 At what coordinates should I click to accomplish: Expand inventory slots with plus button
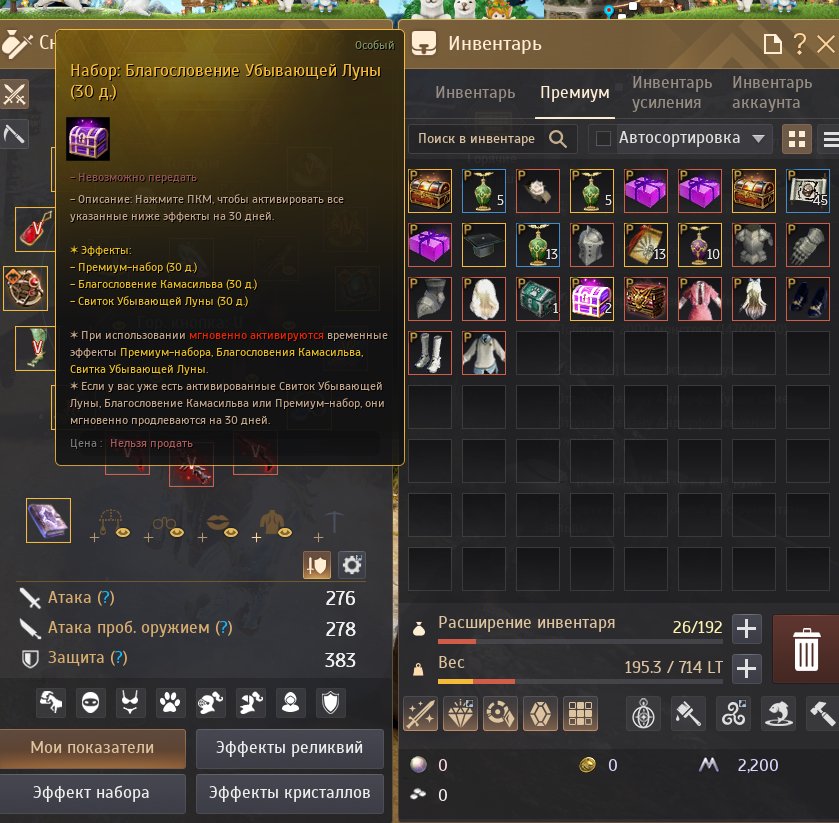[746, 628]
